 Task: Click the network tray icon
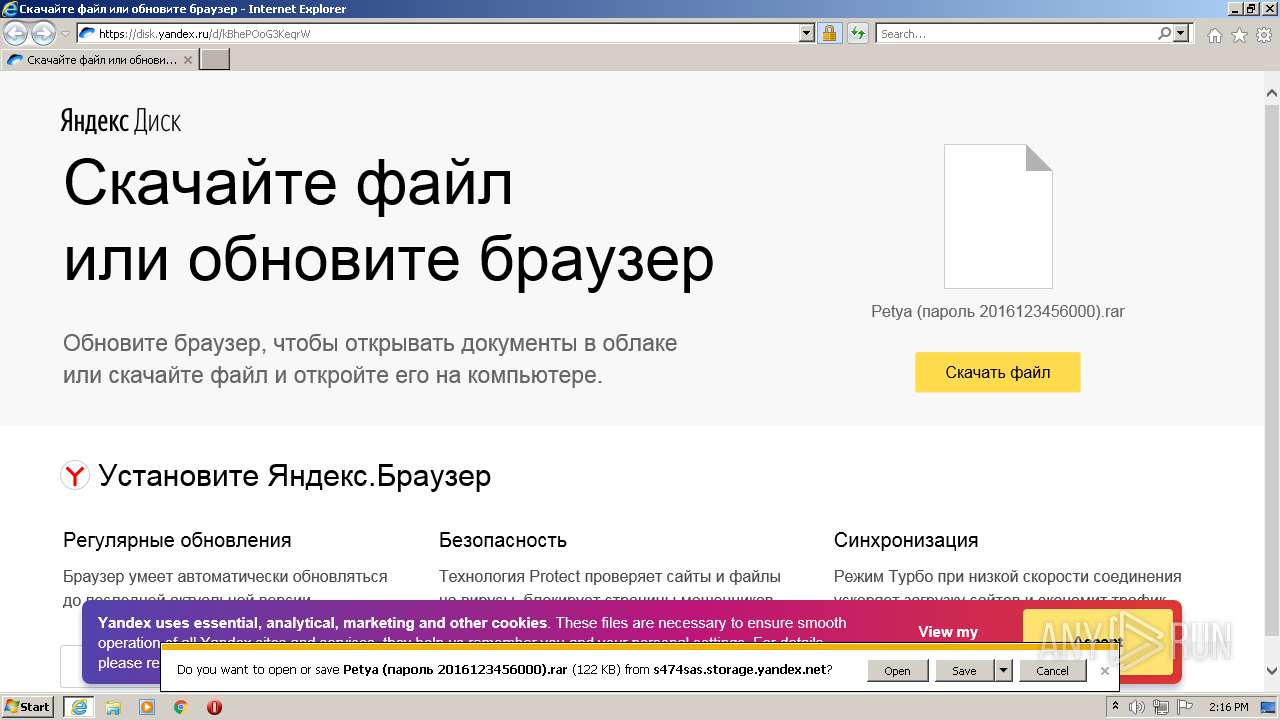(x=1160, y=707)
